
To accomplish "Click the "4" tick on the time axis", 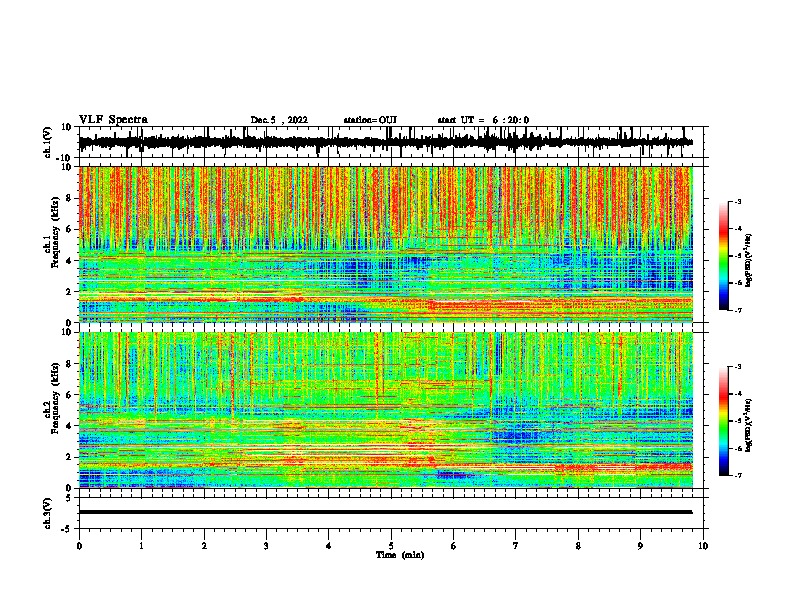I will point(329,546).
